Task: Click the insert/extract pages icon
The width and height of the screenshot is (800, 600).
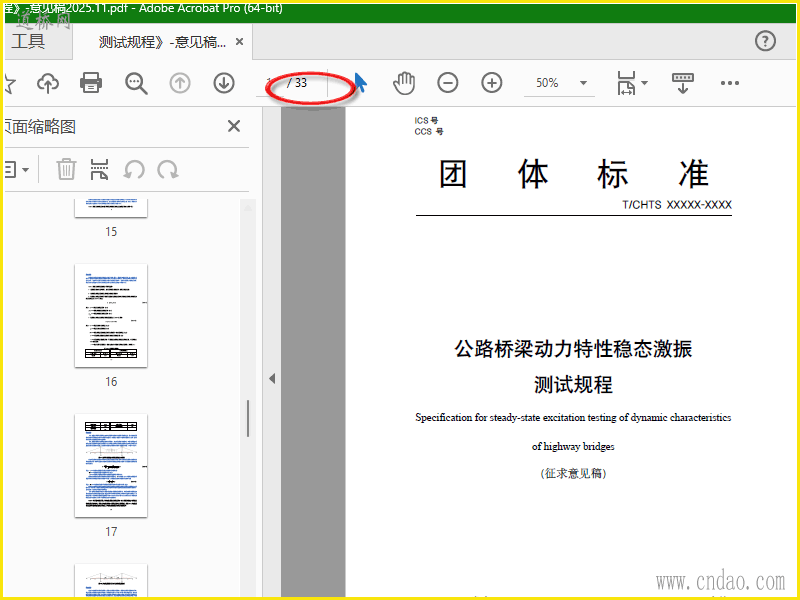Action: point(99,169)
